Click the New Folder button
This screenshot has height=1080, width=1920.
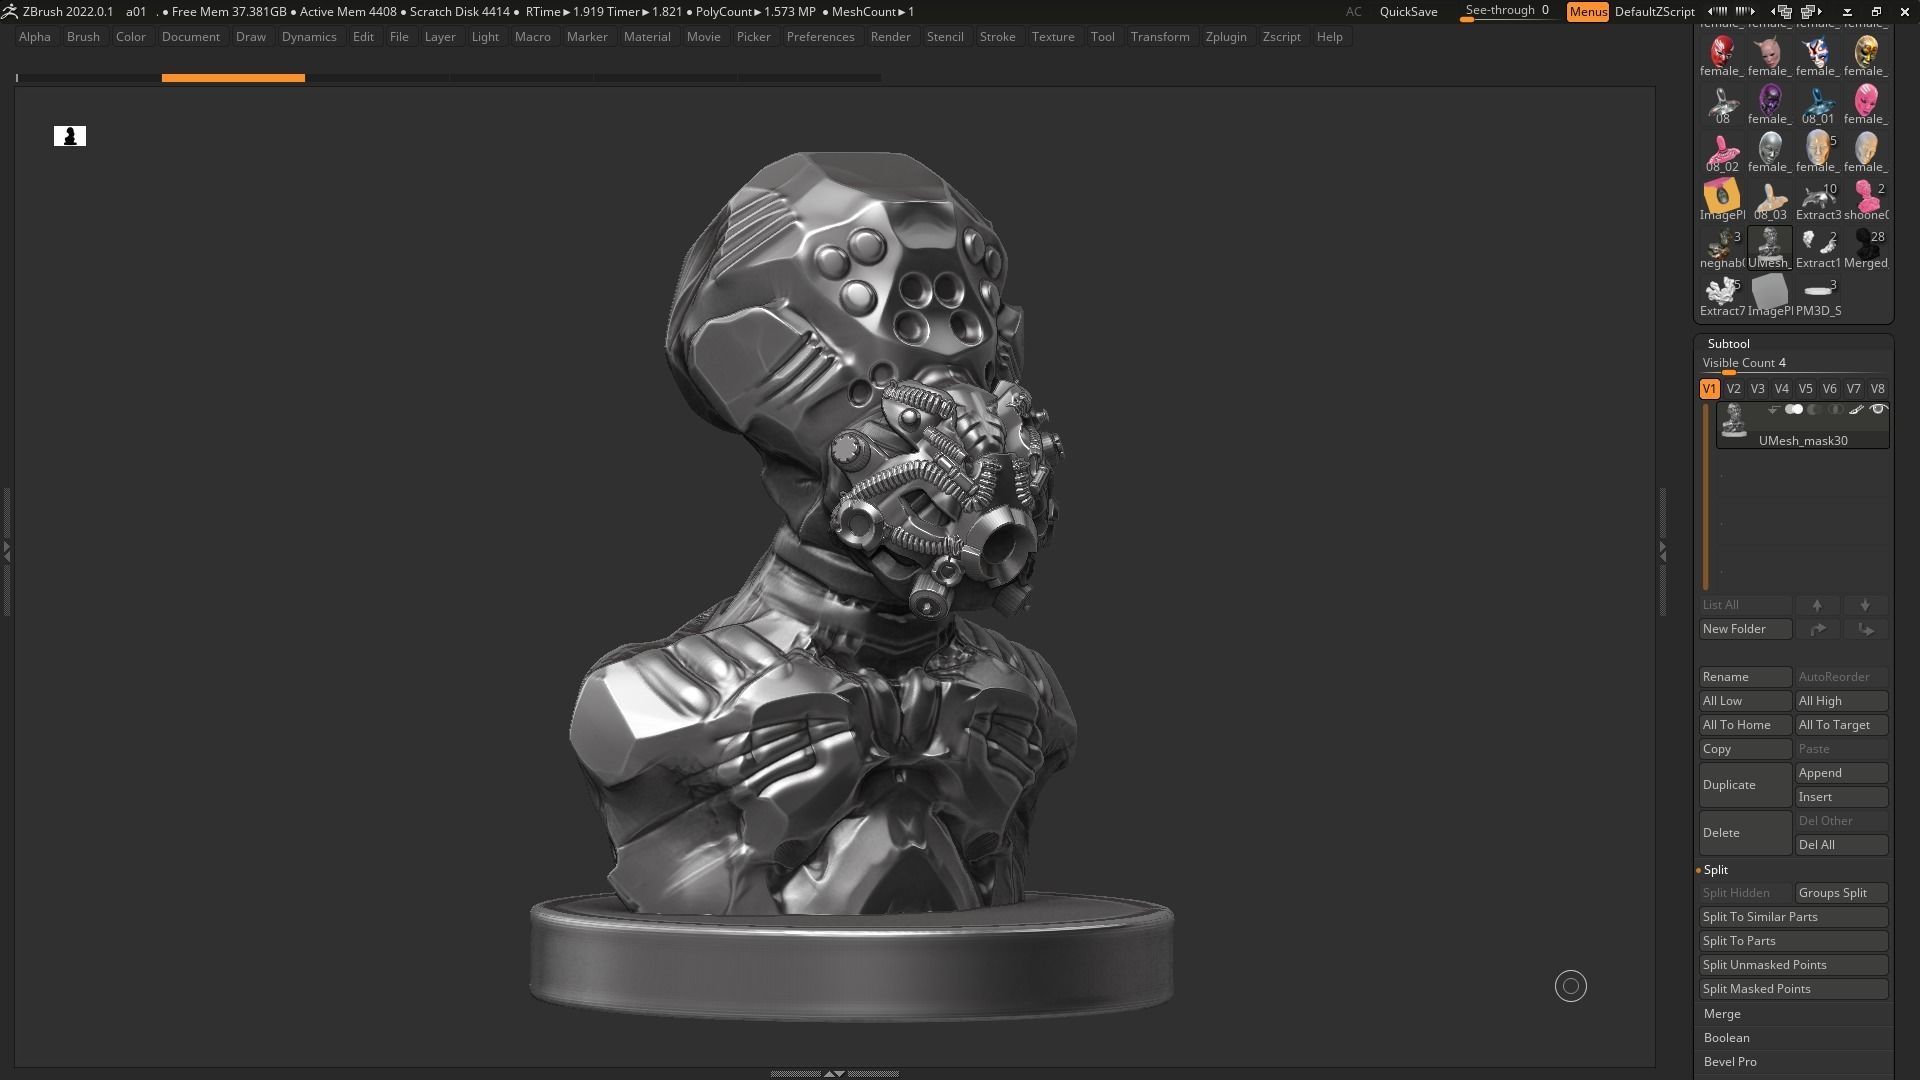[1745, 629]
